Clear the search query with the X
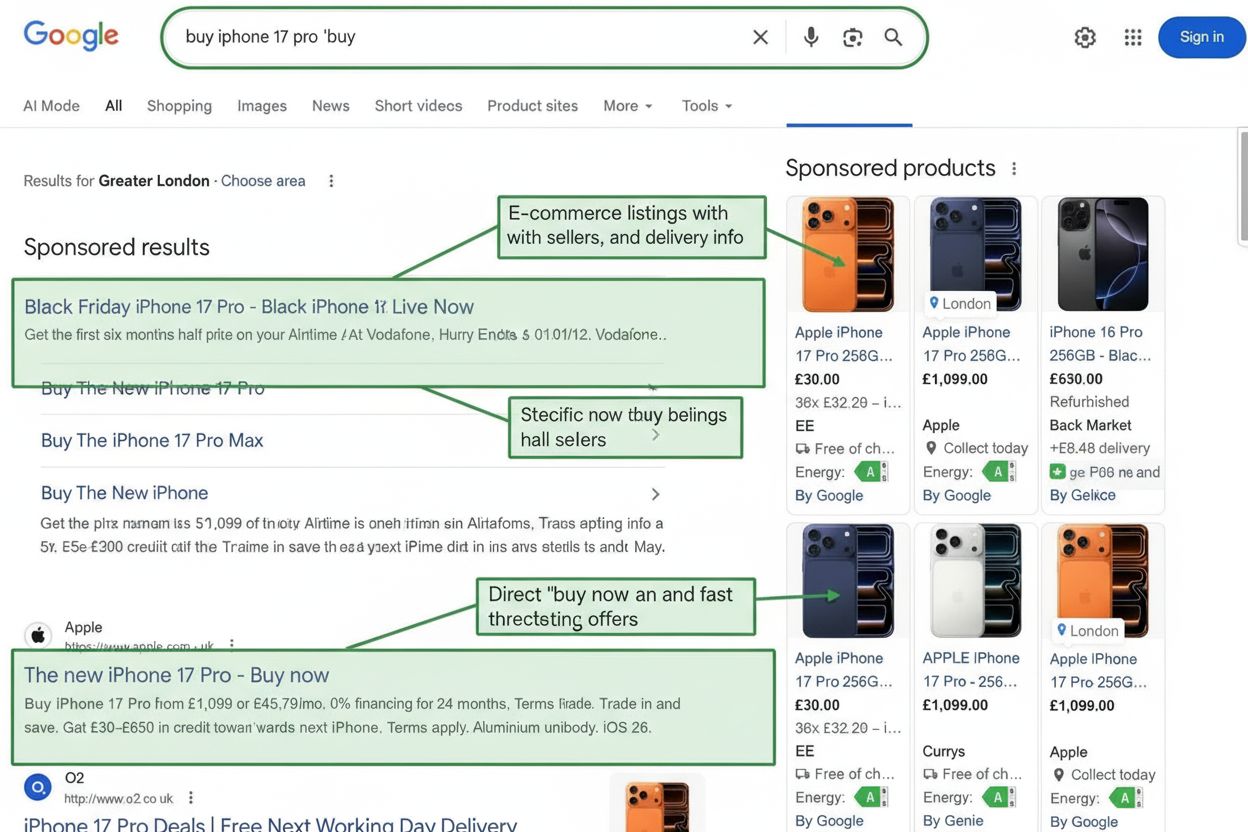This screenshot has height=832, width=1248. pos(760,36)
